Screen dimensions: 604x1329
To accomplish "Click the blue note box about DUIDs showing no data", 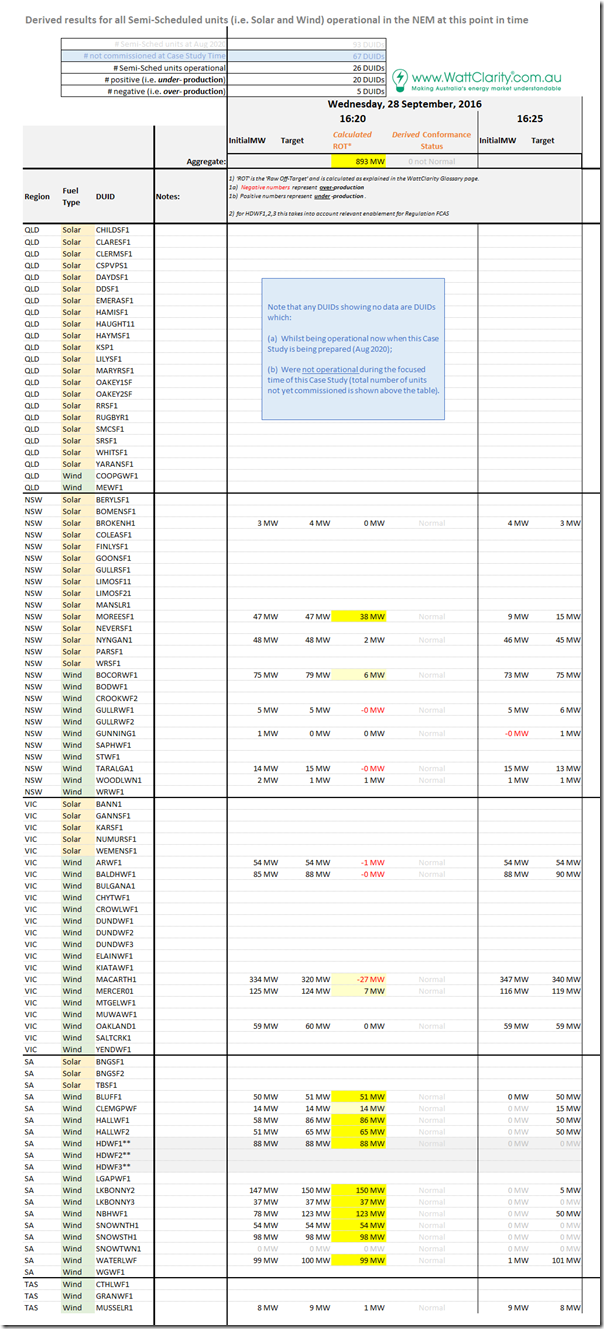I will (352, 349).
